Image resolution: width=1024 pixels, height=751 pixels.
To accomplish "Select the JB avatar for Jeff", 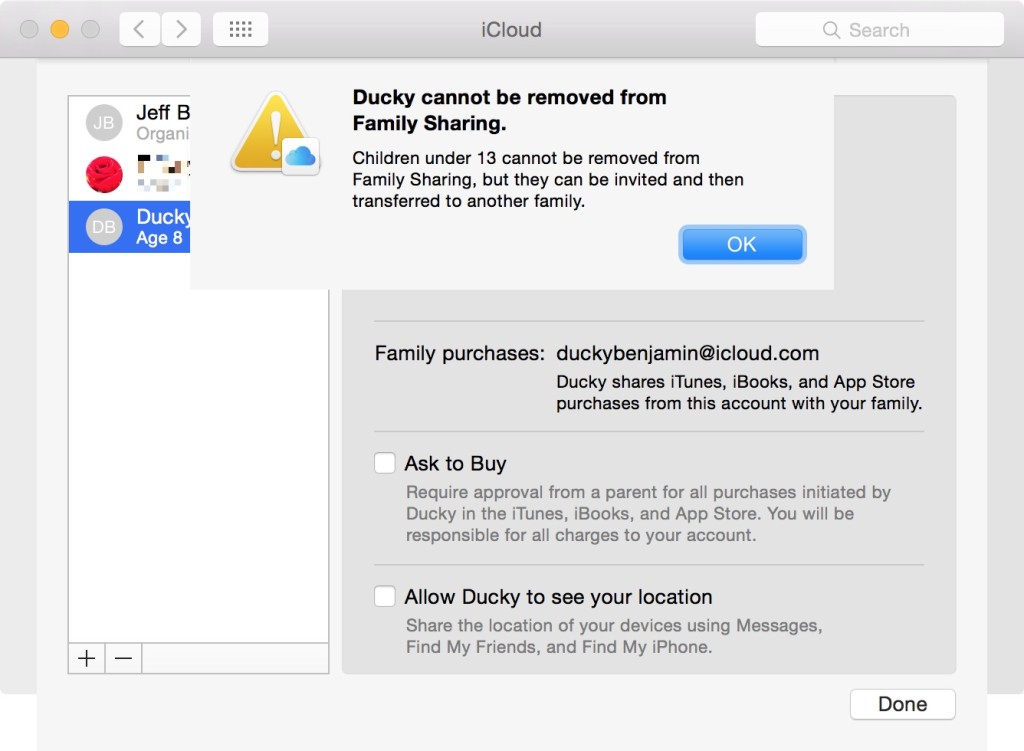I will (104, 122).
